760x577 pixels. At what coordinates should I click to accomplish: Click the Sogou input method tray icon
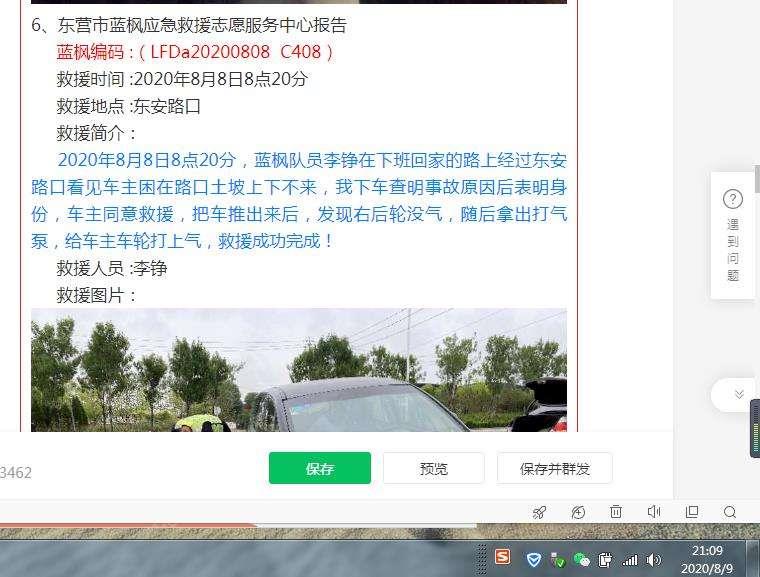coord(503,557)
